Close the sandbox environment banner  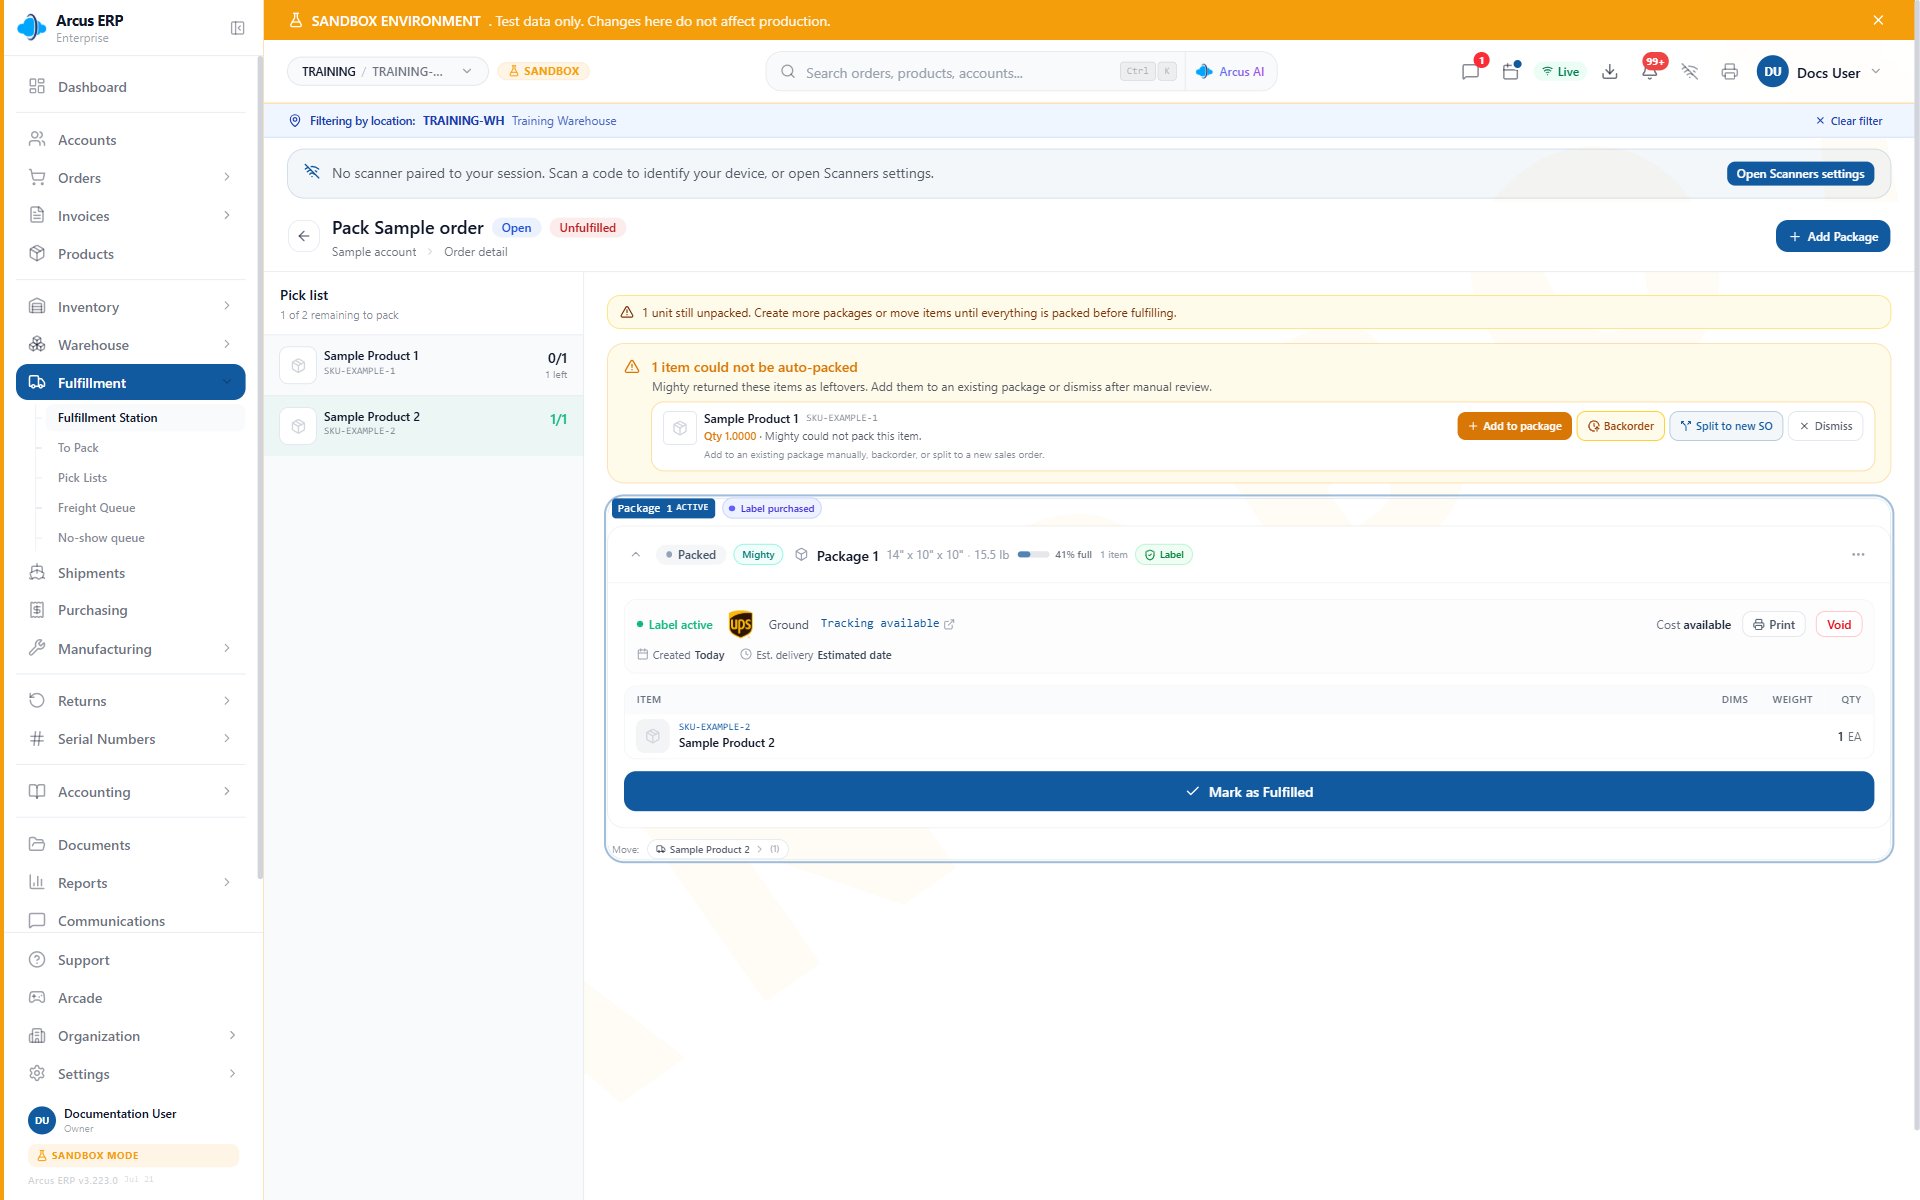[x=1878, y=20]
